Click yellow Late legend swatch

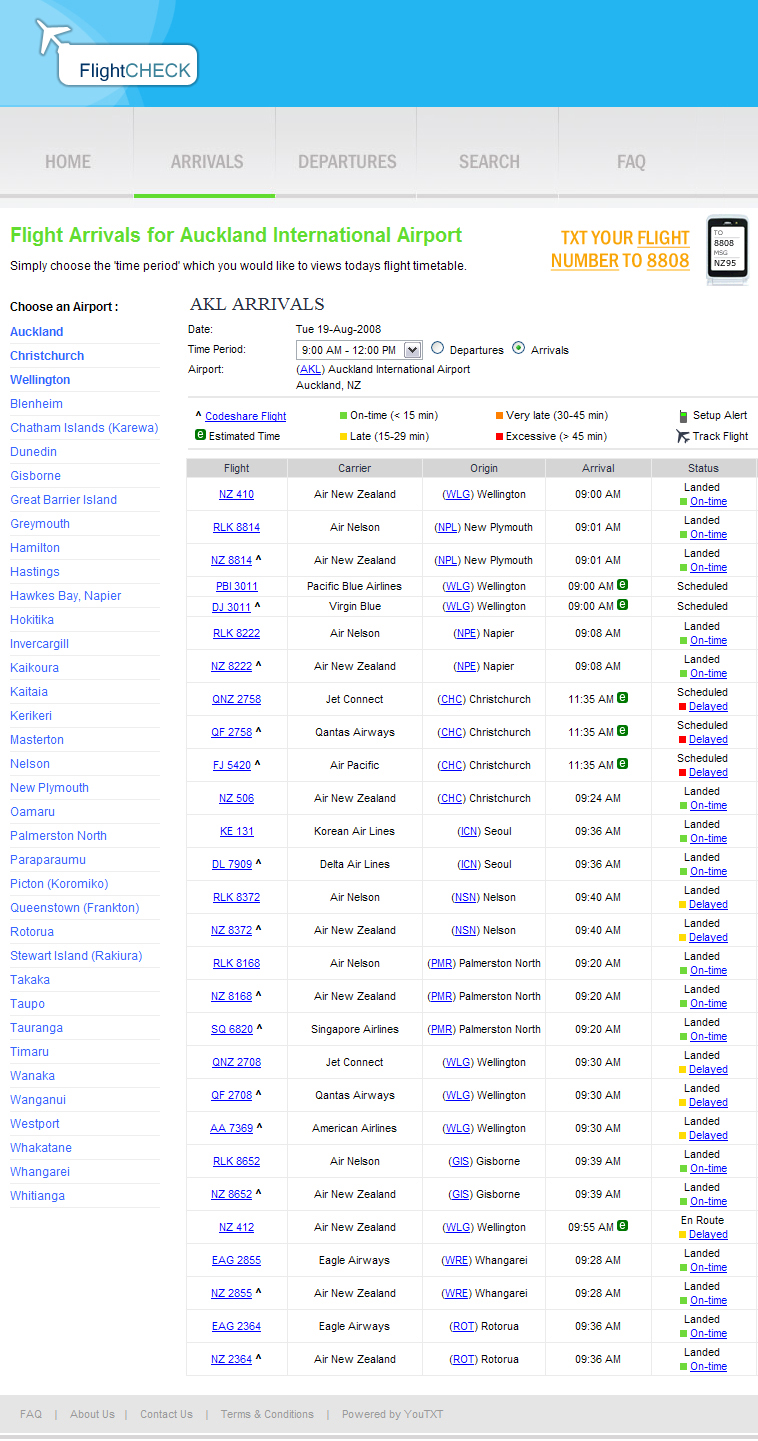point(344,437)
